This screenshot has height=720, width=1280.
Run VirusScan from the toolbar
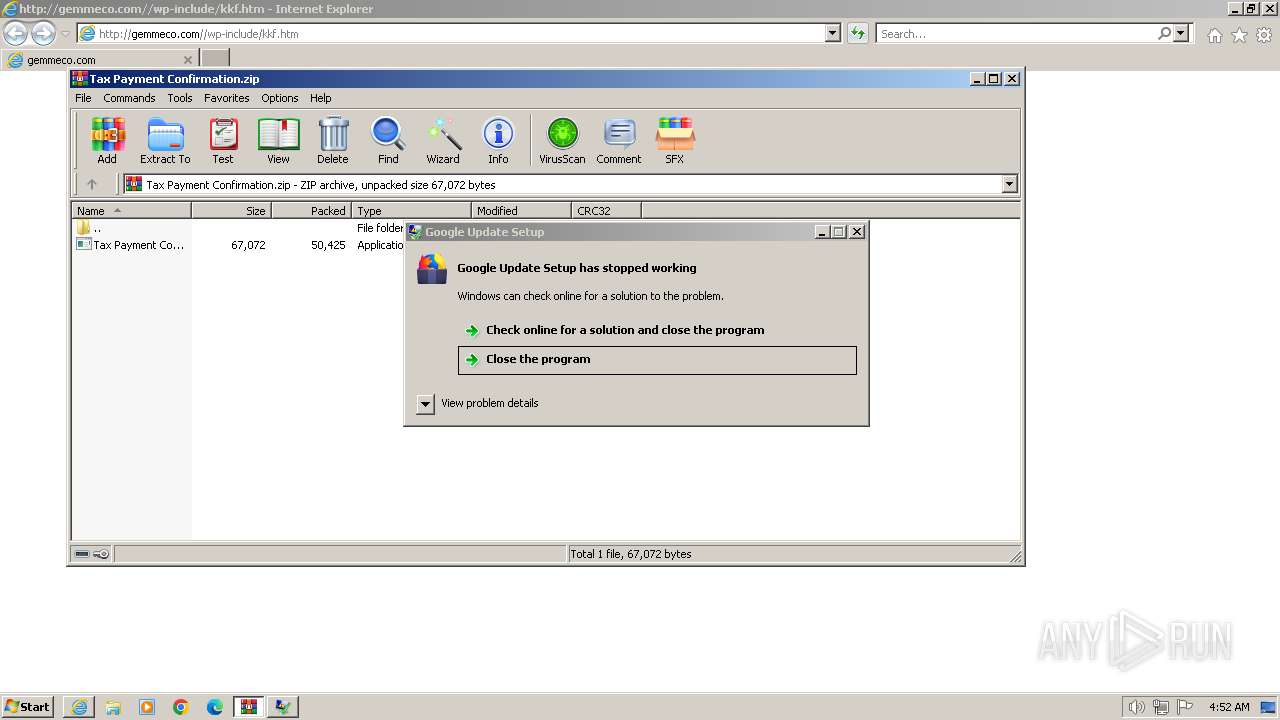point(562,141)
